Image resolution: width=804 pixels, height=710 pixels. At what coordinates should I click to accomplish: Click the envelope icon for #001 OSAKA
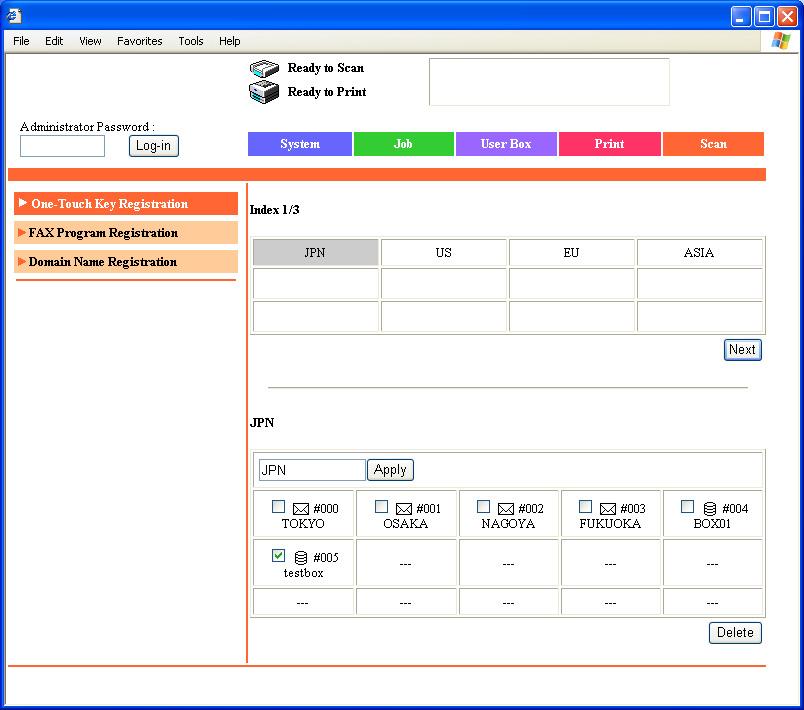404,509
